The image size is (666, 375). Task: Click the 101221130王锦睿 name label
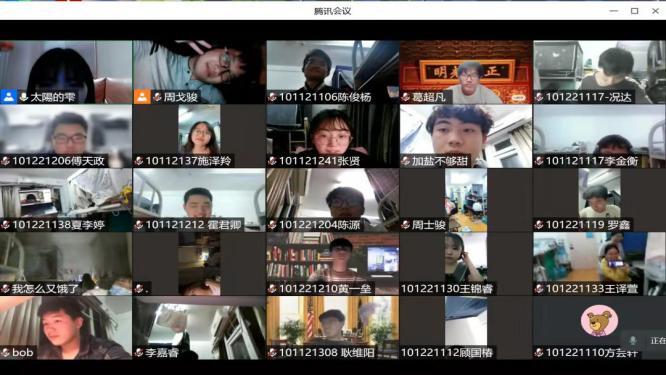[446, 289]
